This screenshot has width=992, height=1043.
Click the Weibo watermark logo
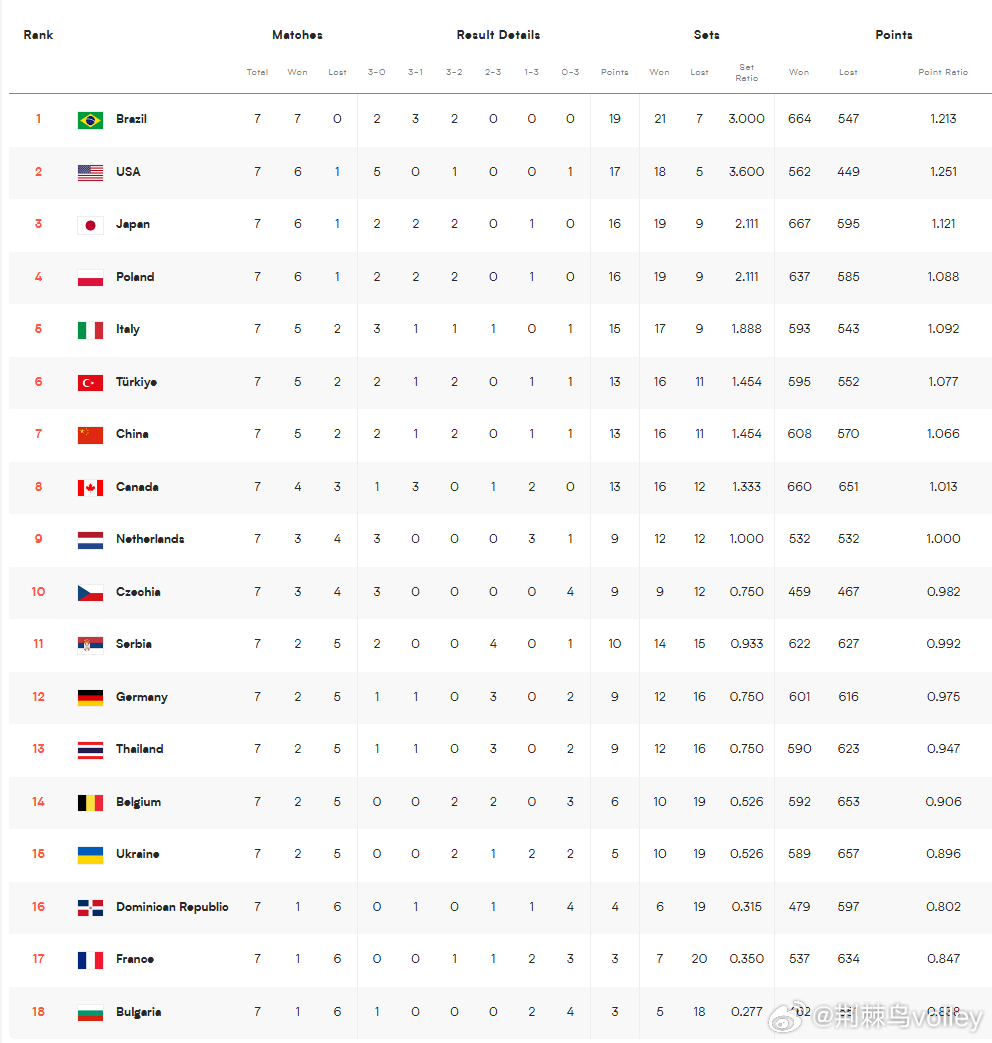pos(789,1016)
